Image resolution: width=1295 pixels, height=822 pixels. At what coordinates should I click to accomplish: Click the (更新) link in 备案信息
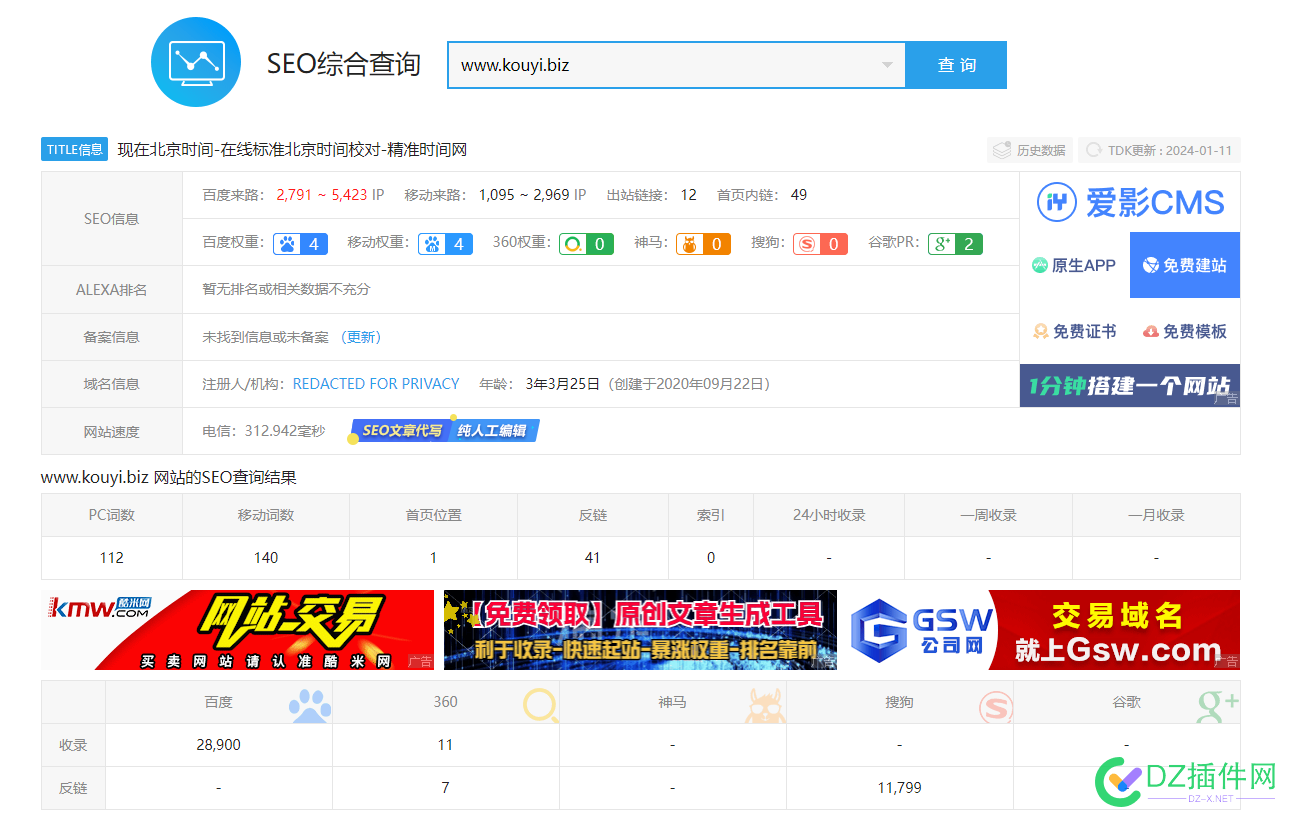click(x=360, y=337)
